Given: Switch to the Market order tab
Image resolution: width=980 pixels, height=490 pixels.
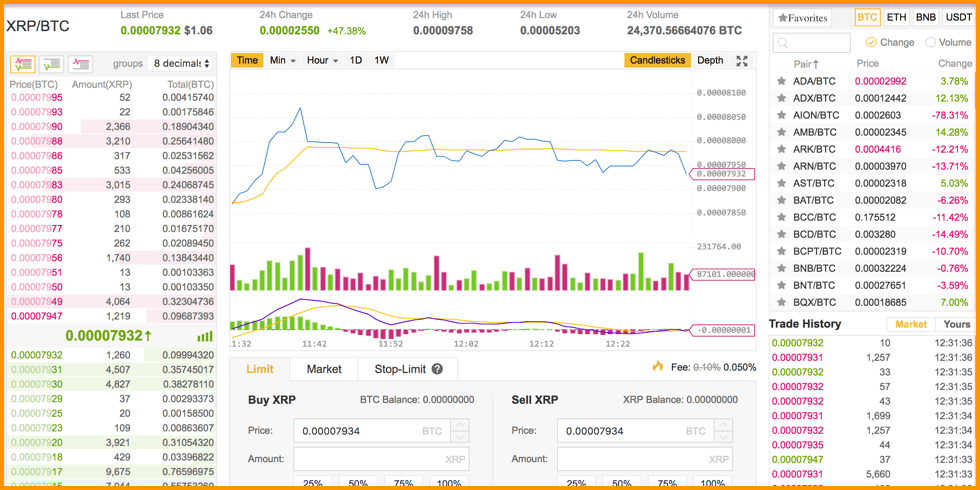Looking at the screenshot, I should click(324, 369).
